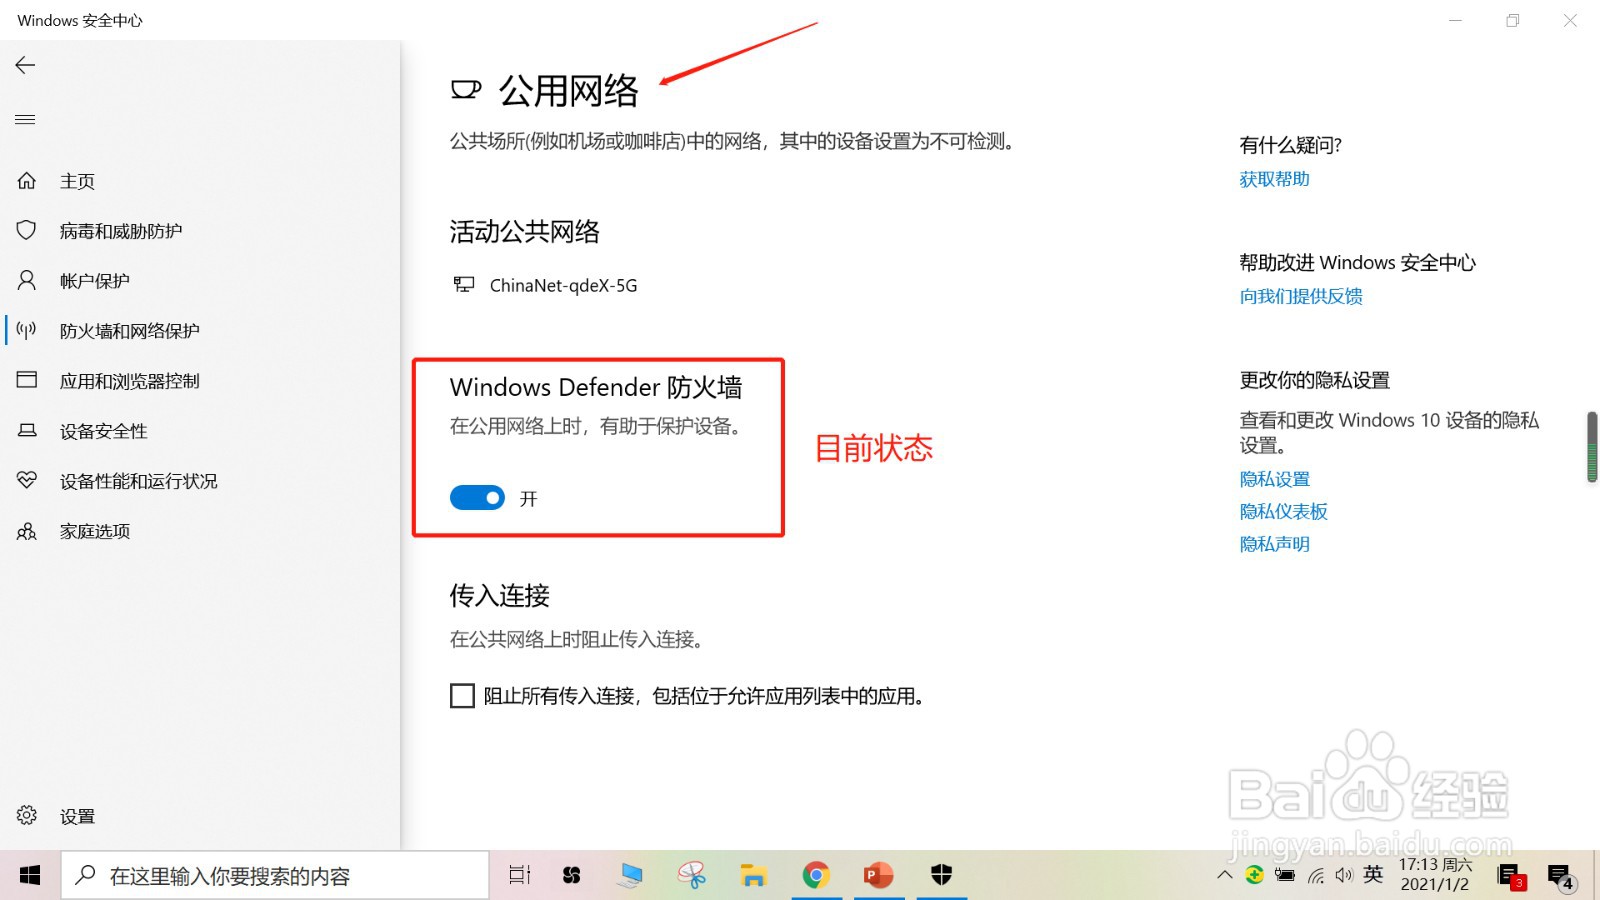Viewport: 1600px width, 900px height.
Task: Go back using the back arrow
Action: tap(24, 64)
